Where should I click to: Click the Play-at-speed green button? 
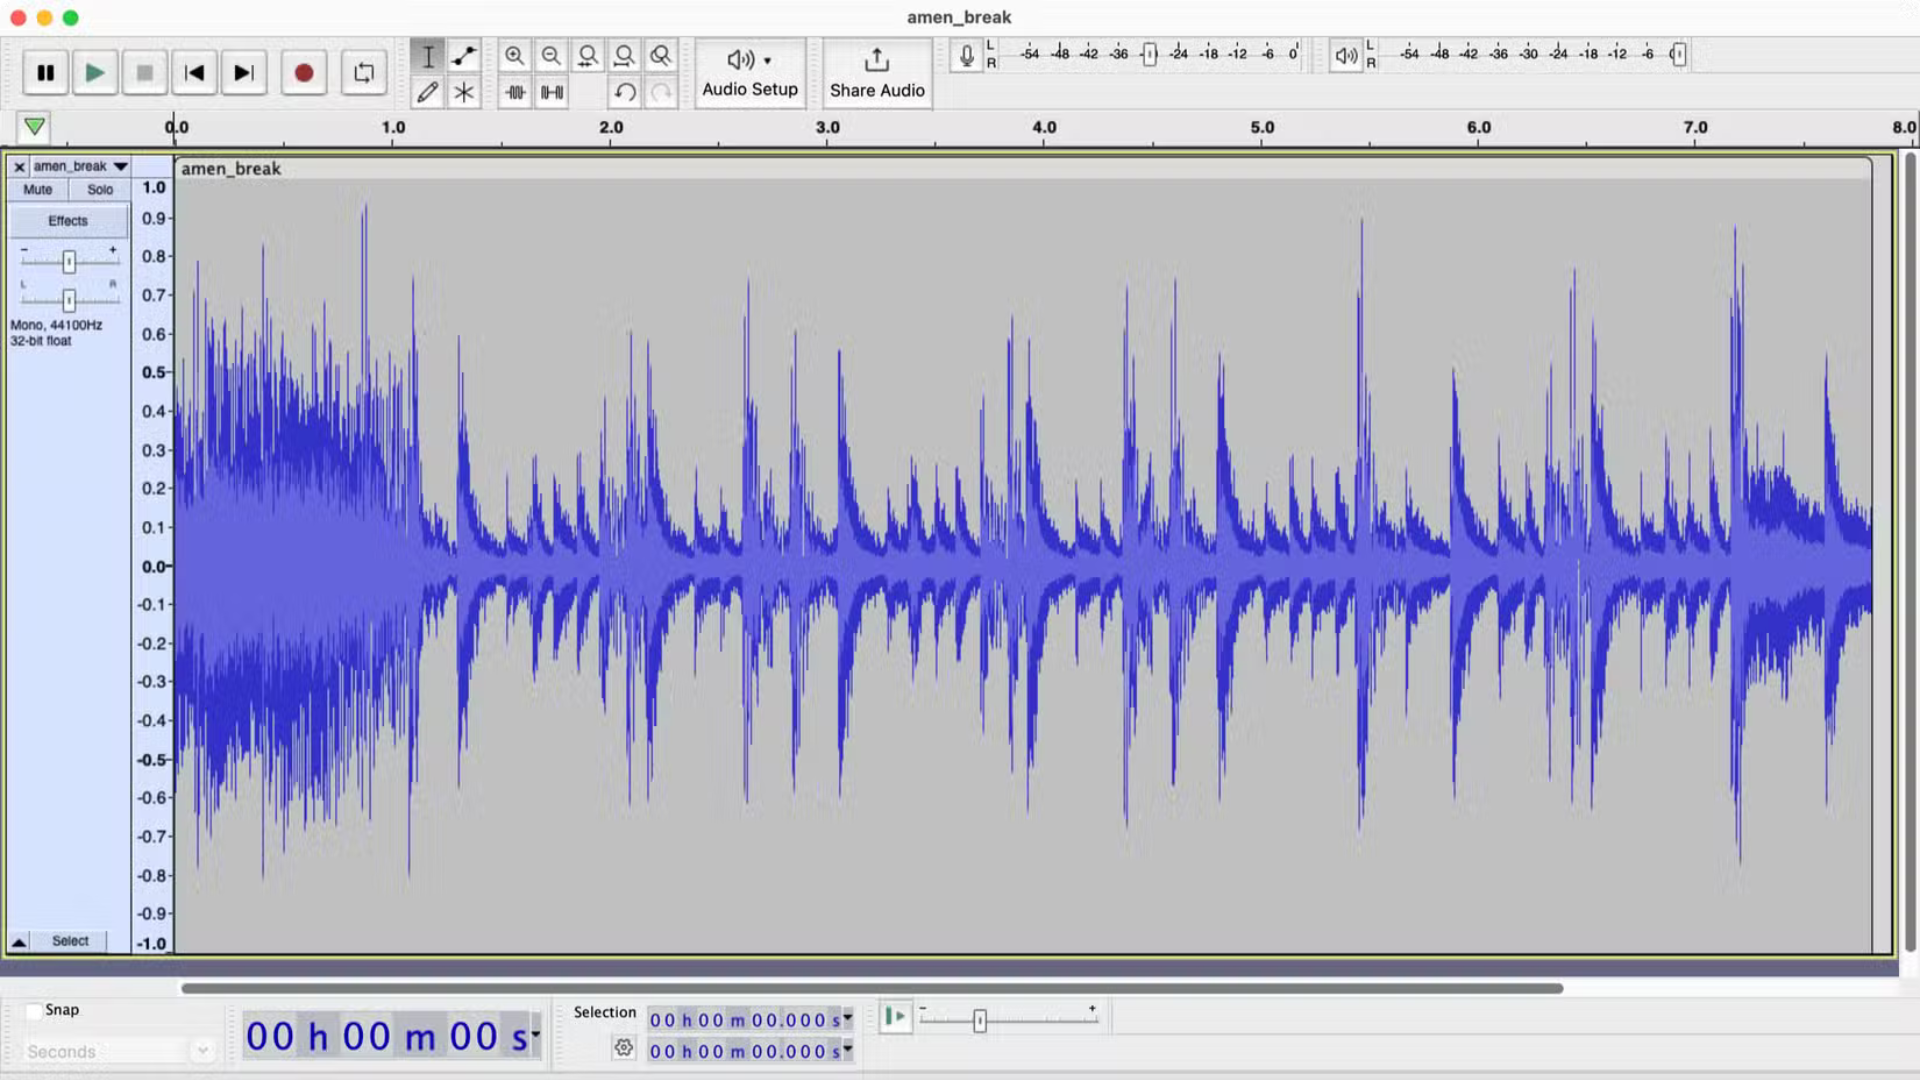pyautogui.click(x=895, y=1017)
